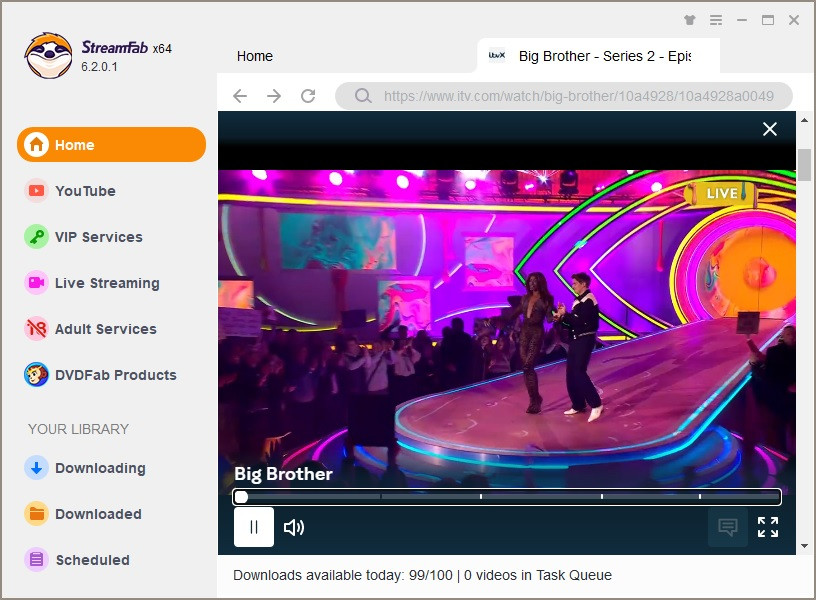Image resolution: width=816 pixels, height=600 pixels.
Task: Click the ITVX favicon on tab
Action: (497, 55)
